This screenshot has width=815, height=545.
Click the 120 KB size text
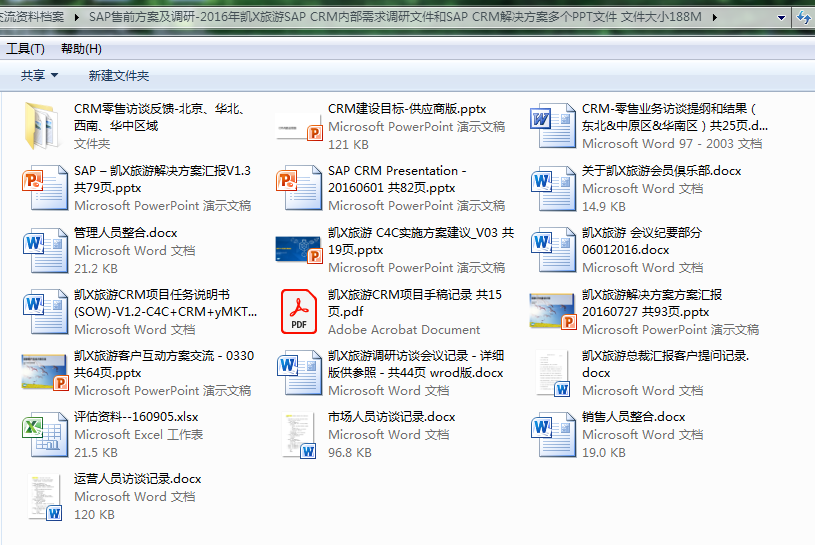(x=94, y=515)
